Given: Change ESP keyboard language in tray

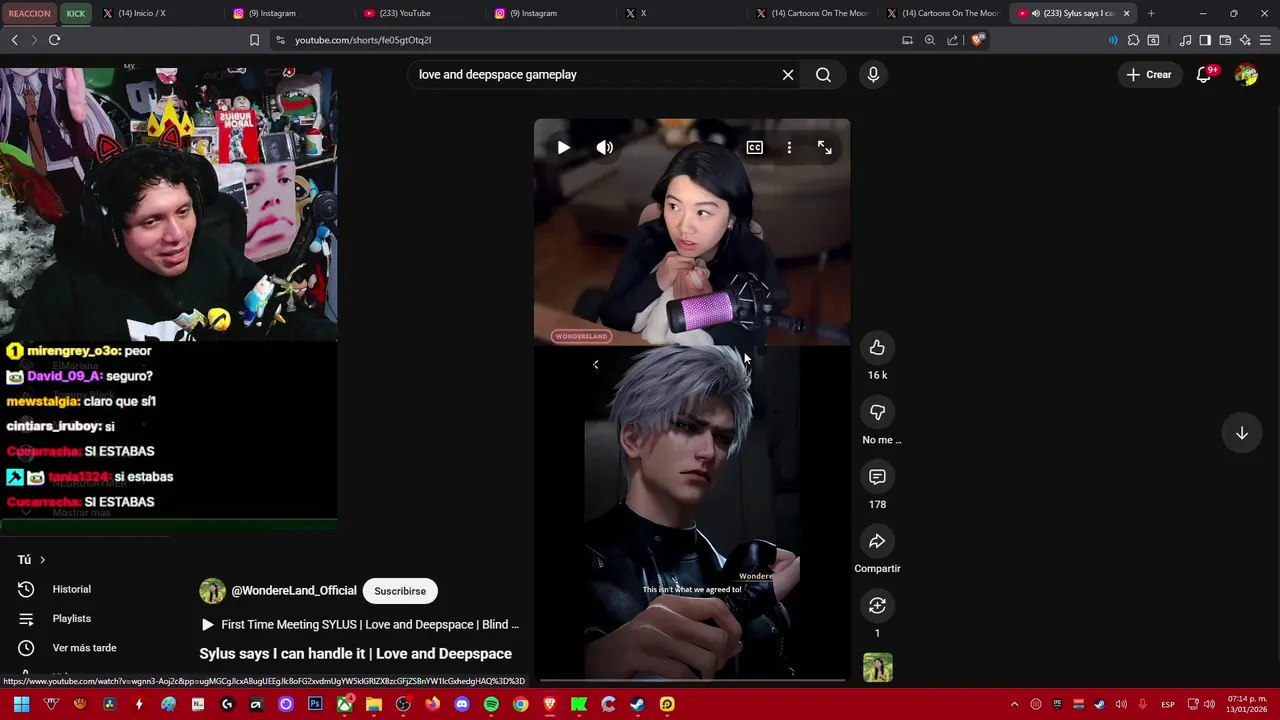Looking at the screenshot, I should (1167, 704).
